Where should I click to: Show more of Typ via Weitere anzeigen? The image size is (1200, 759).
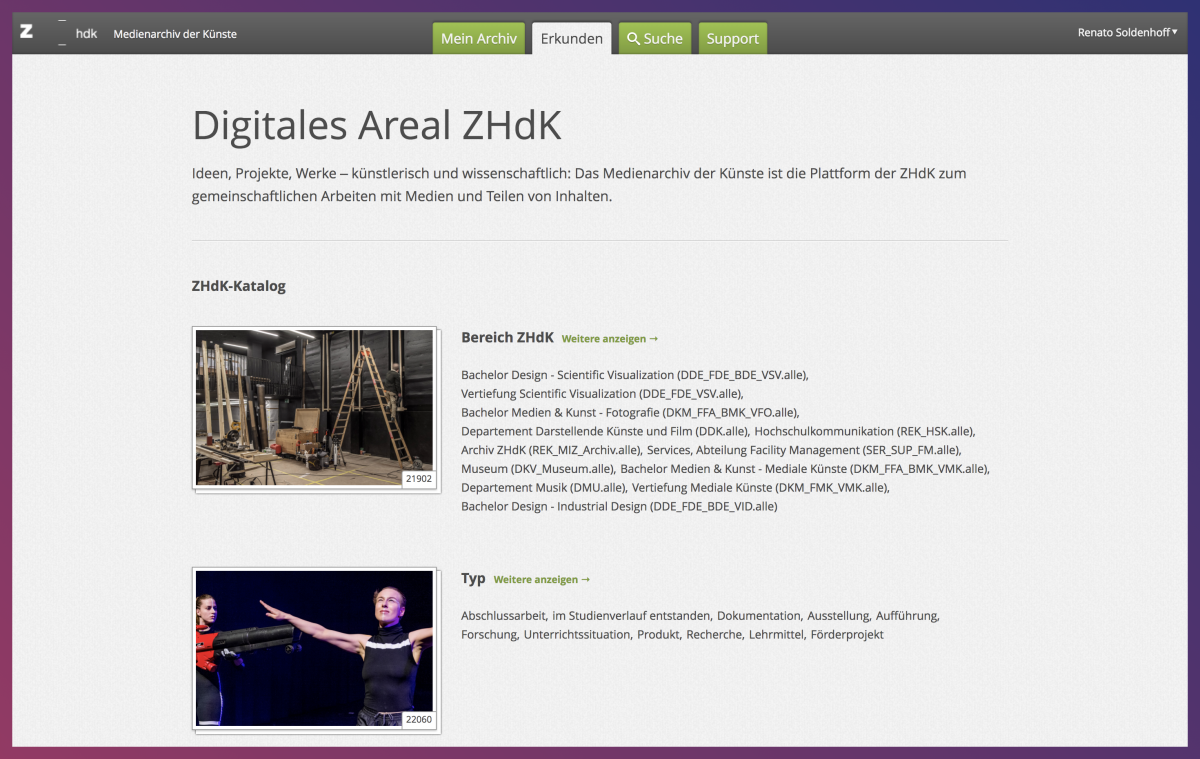pyautogui.click(x=541, y=580)
